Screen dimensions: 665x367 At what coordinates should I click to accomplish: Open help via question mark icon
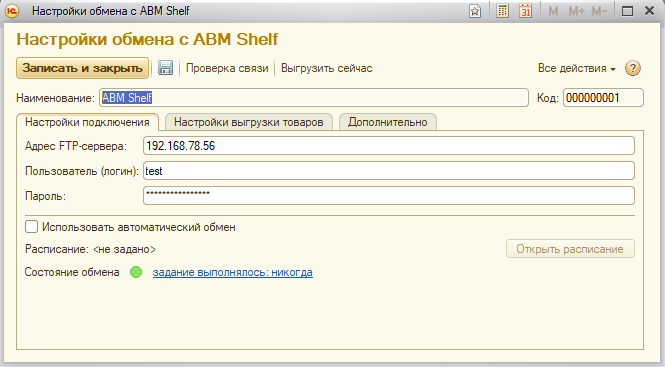pyautogui.click(x=632, y=68)
